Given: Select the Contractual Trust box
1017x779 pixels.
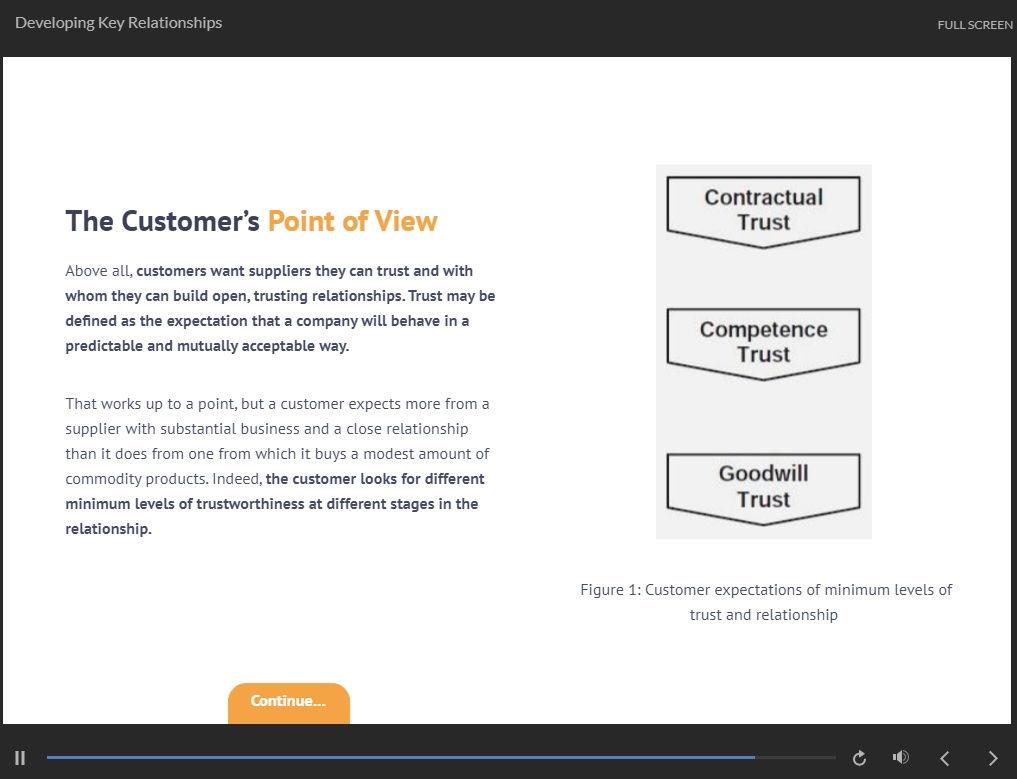Looking at the screenshot, I should click(x=763, y=210).
